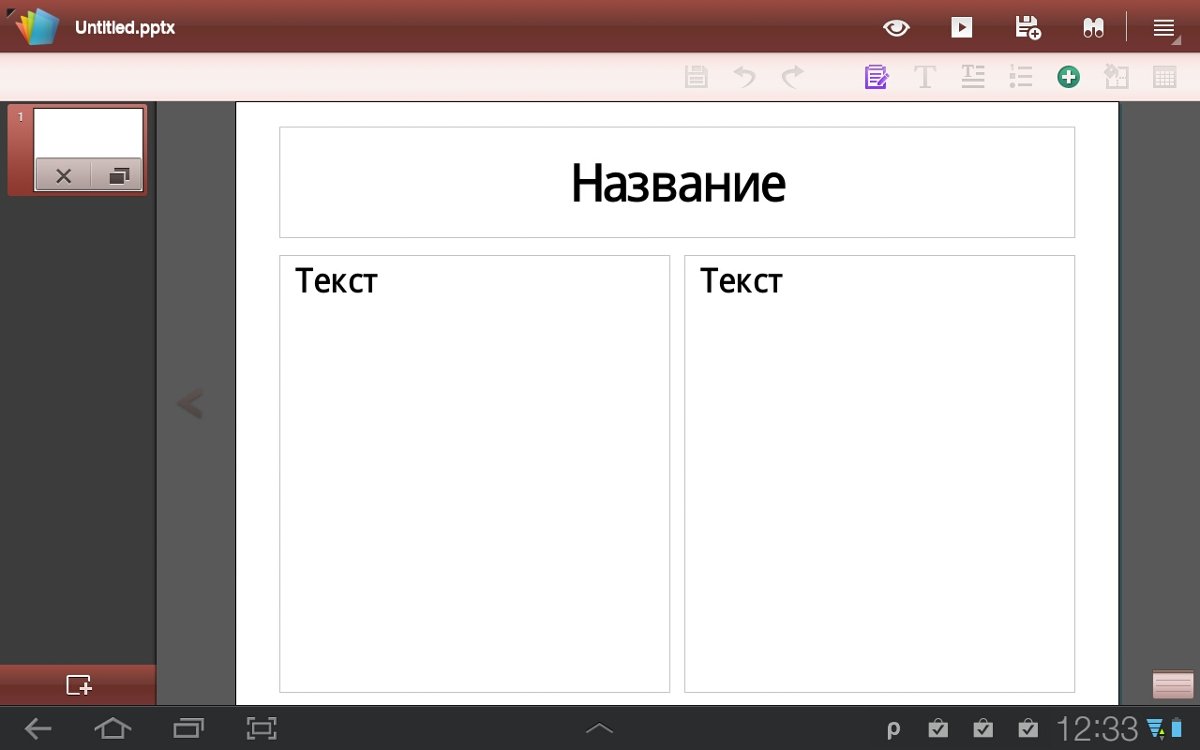Open find with the binoculars icon
Viewport: 1200px width, 750px height.
coord(1093,28)
